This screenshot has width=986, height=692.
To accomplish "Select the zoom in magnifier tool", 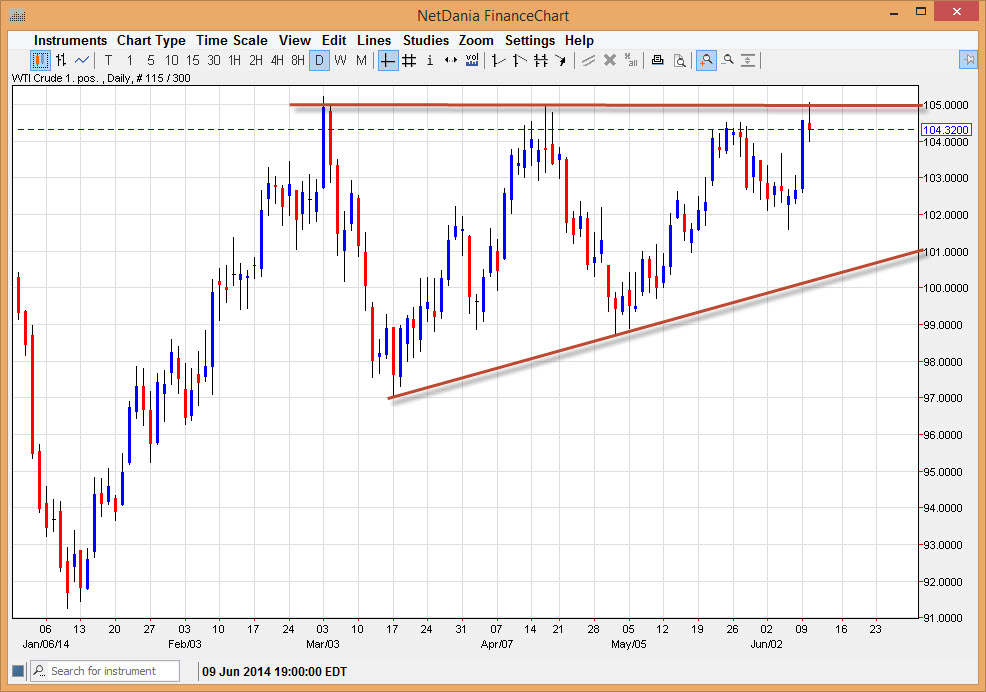I will [706, 60].
